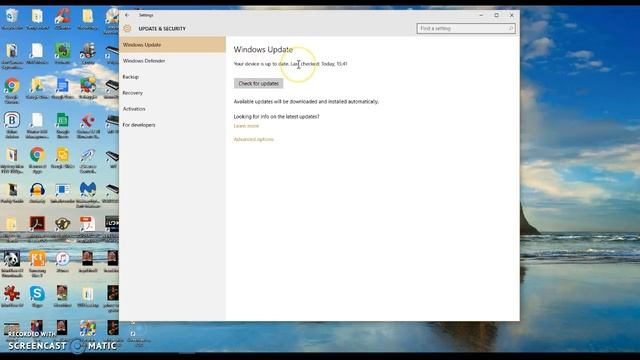Open the desktop icon with letter B
This screenshot has width=640, height=360.
pyautogui.click(x=12, y=121)
